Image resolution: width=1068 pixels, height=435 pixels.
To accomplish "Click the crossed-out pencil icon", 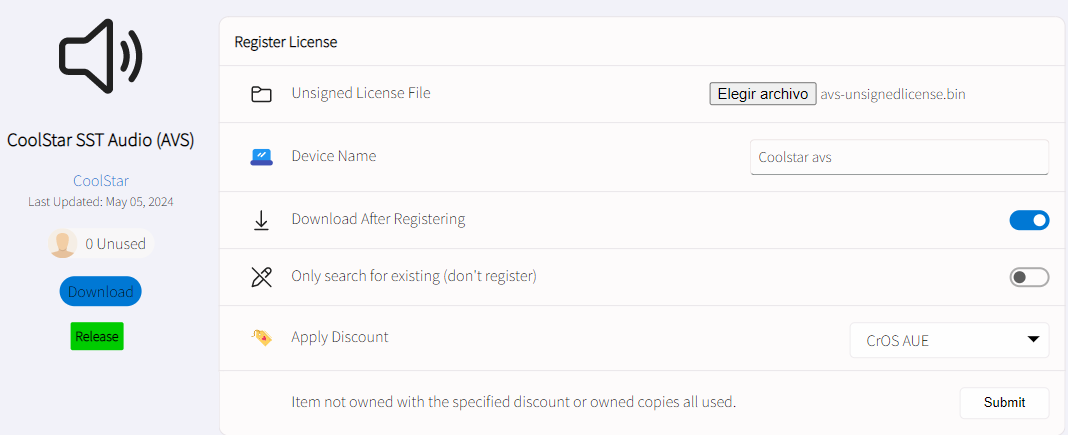I will coord(261,277).
